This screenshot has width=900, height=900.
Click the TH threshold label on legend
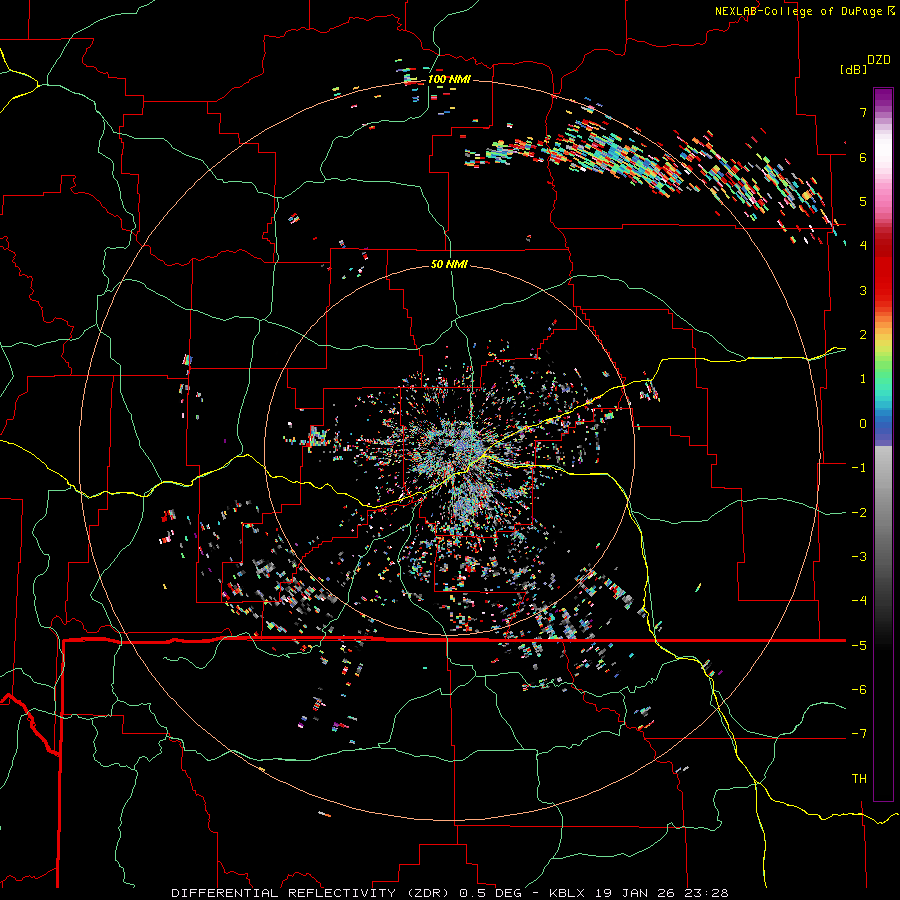(x=859, y=779)
